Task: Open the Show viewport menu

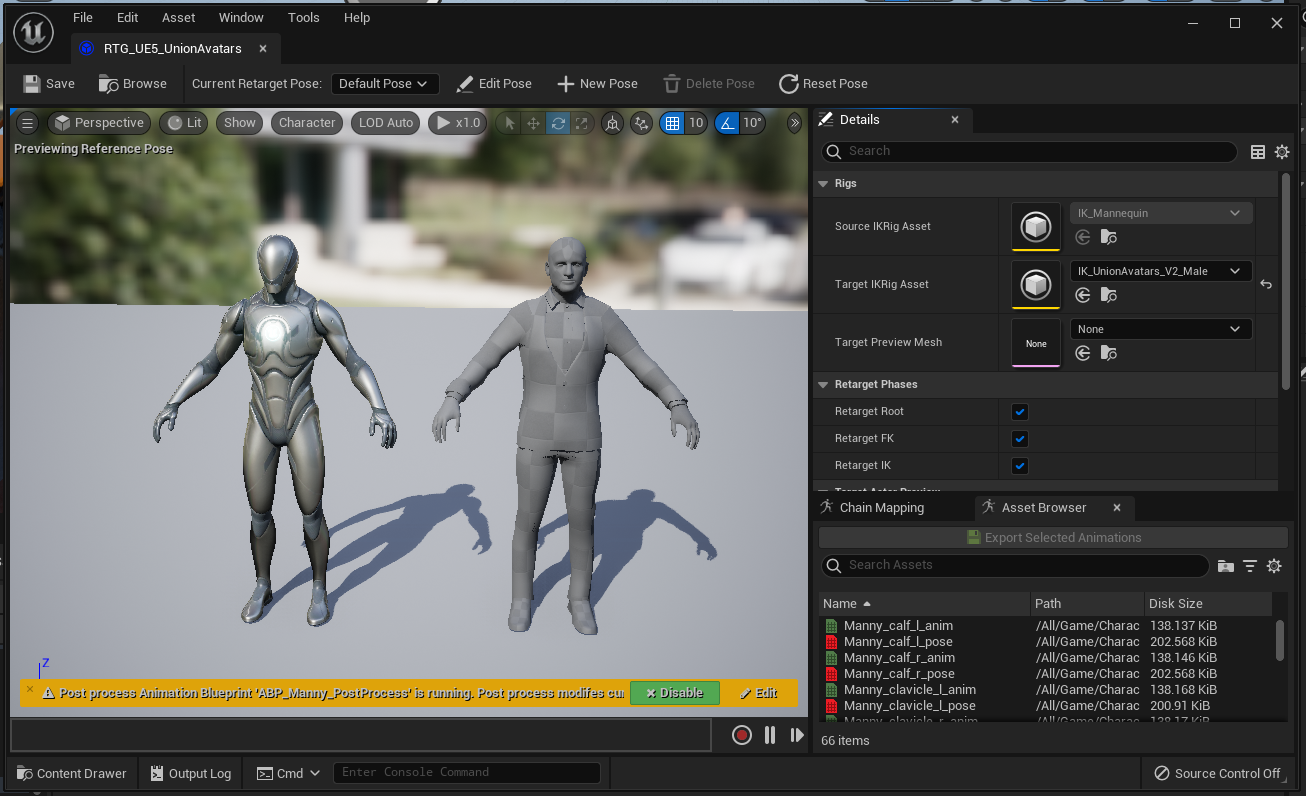Action: tap(240, 123)
